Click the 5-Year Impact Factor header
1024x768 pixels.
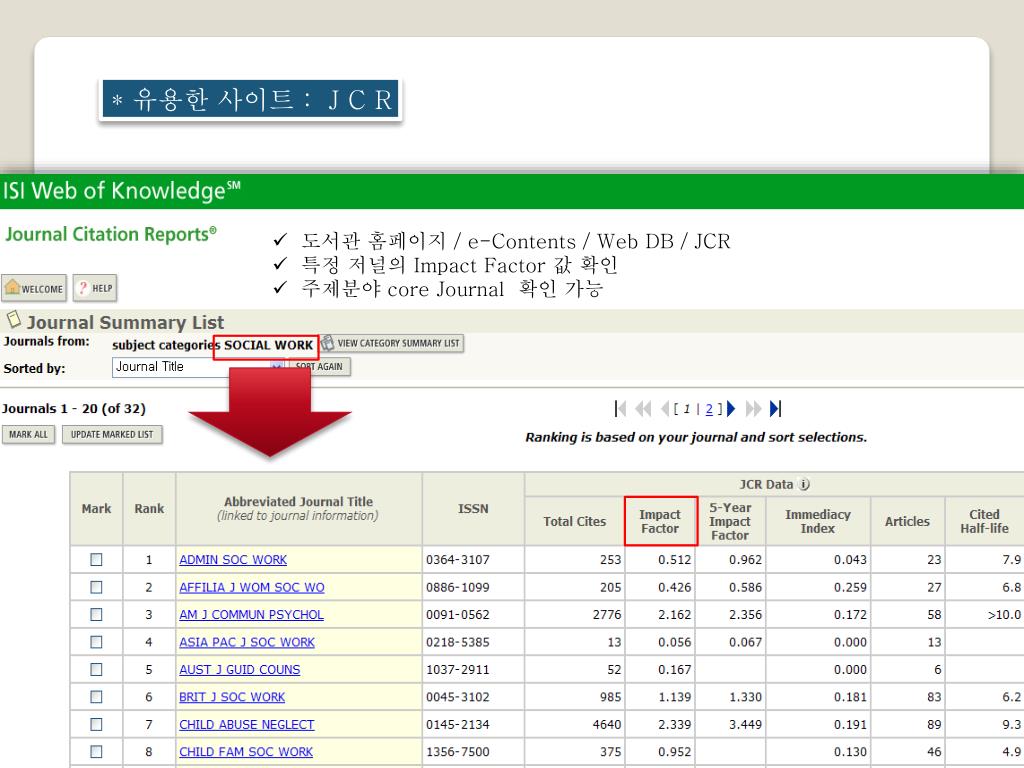pos(730,521)
